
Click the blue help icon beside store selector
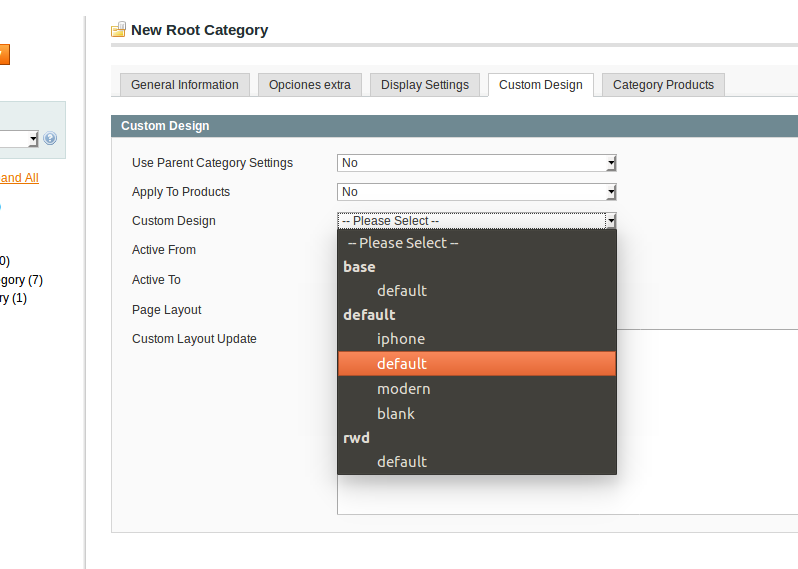tap(50, 139)
